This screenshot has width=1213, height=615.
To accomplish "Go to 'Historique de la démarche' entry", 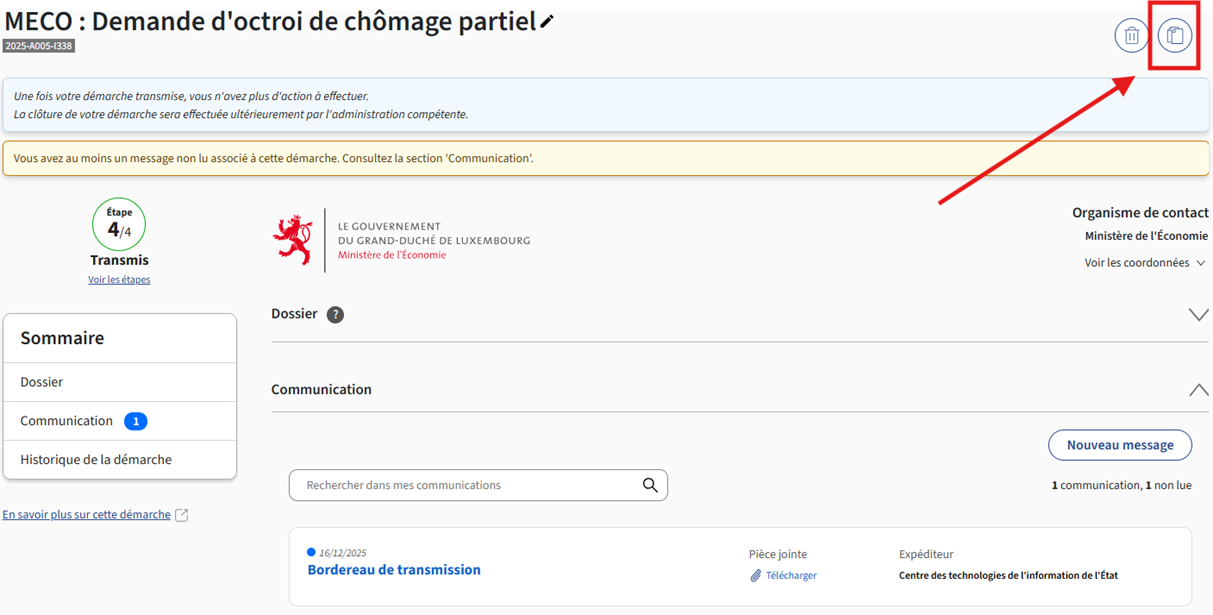I will 96,460.
